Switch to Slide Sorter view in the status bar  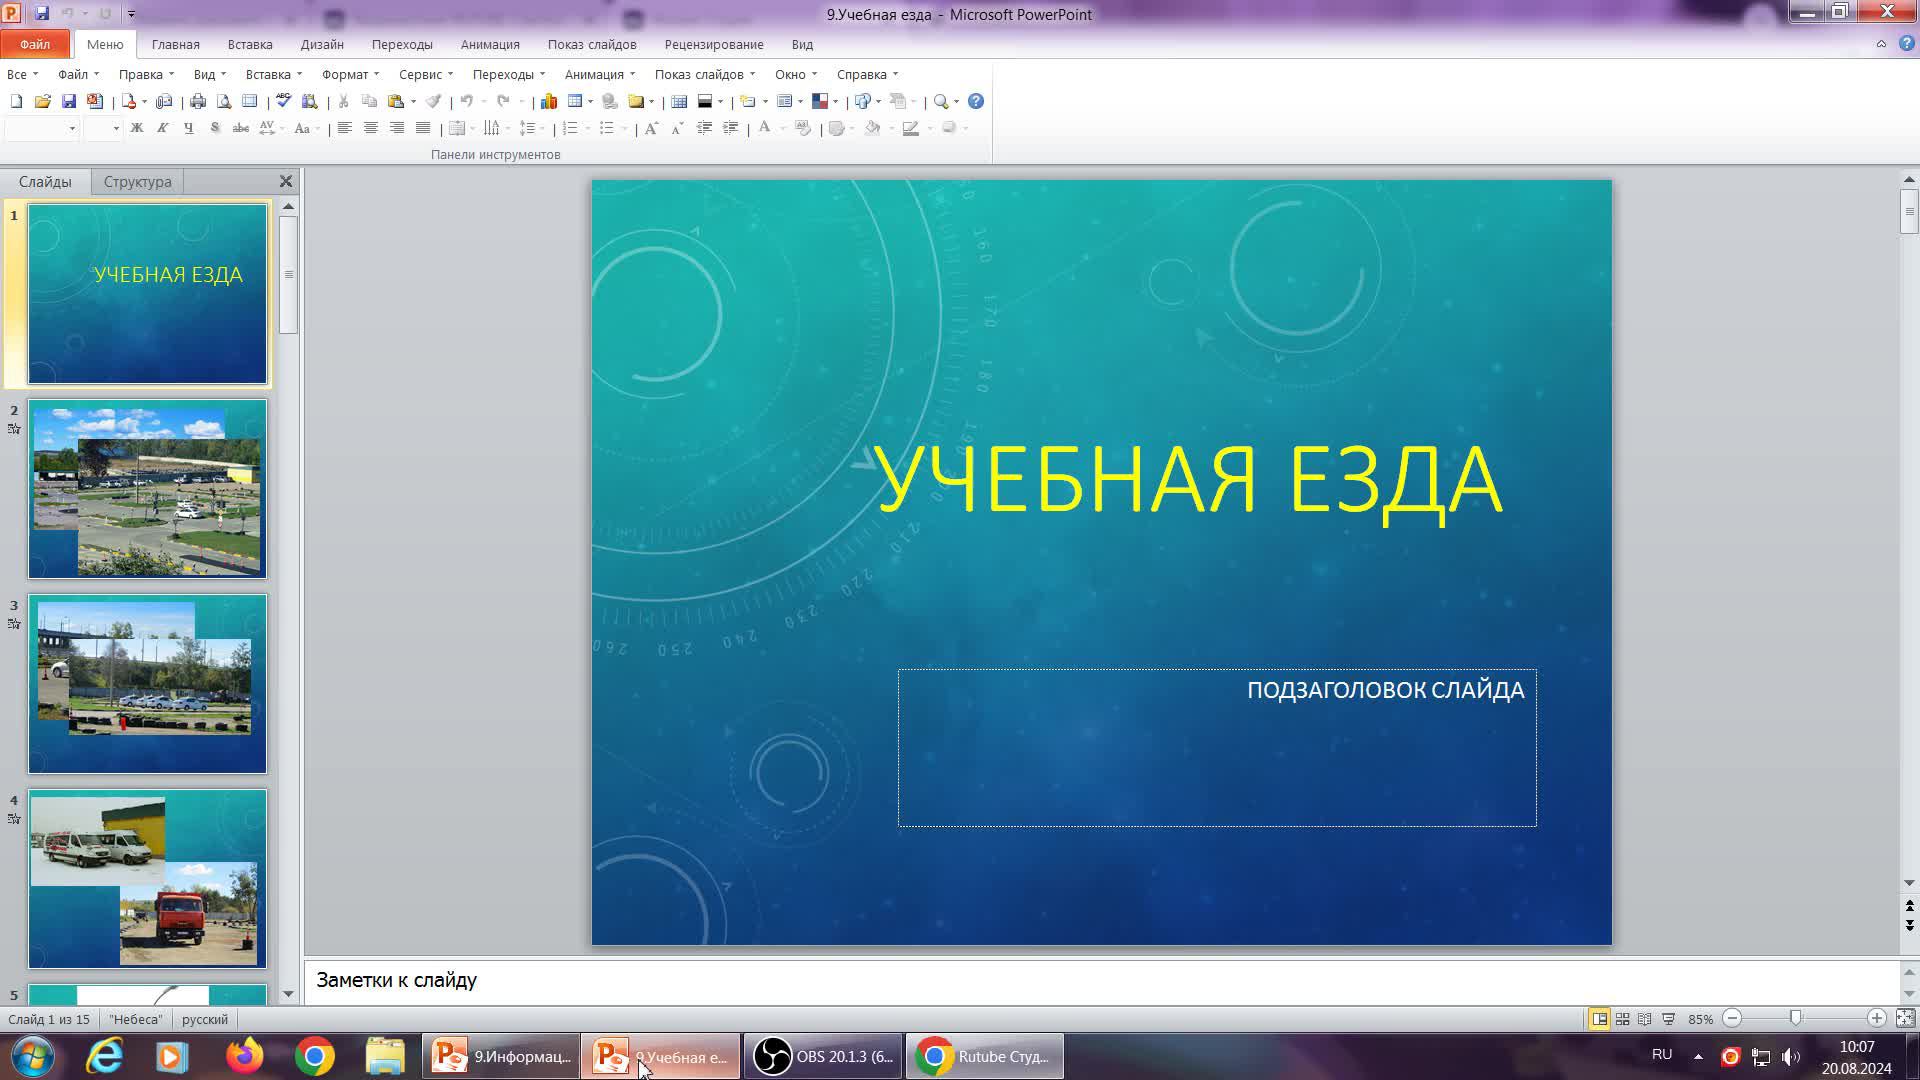click(x=1622, y=1019)
